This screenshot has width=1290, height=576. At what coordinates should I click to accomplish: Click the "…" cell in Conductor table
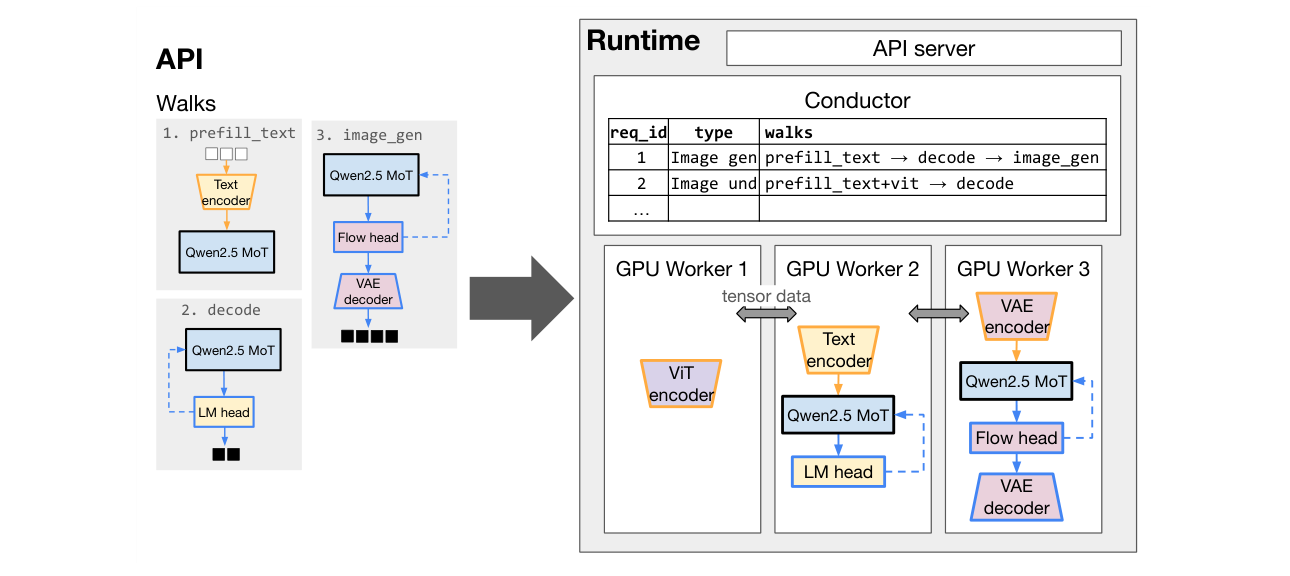pos(637,208)
